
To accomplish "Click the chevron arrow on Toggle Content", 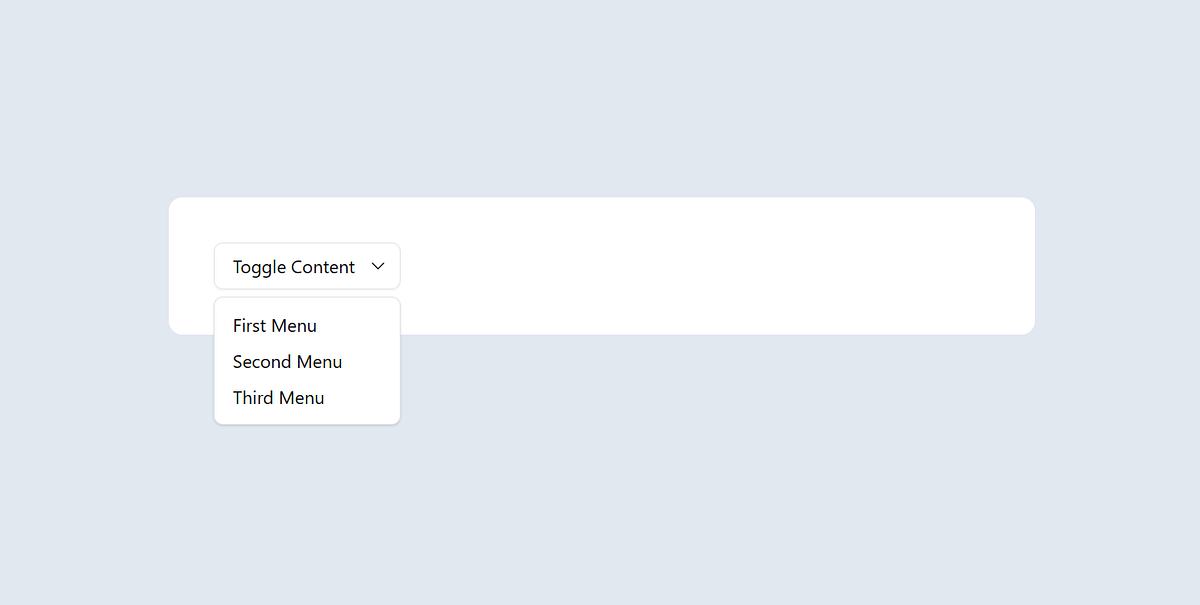I will [x=378, y=266].
